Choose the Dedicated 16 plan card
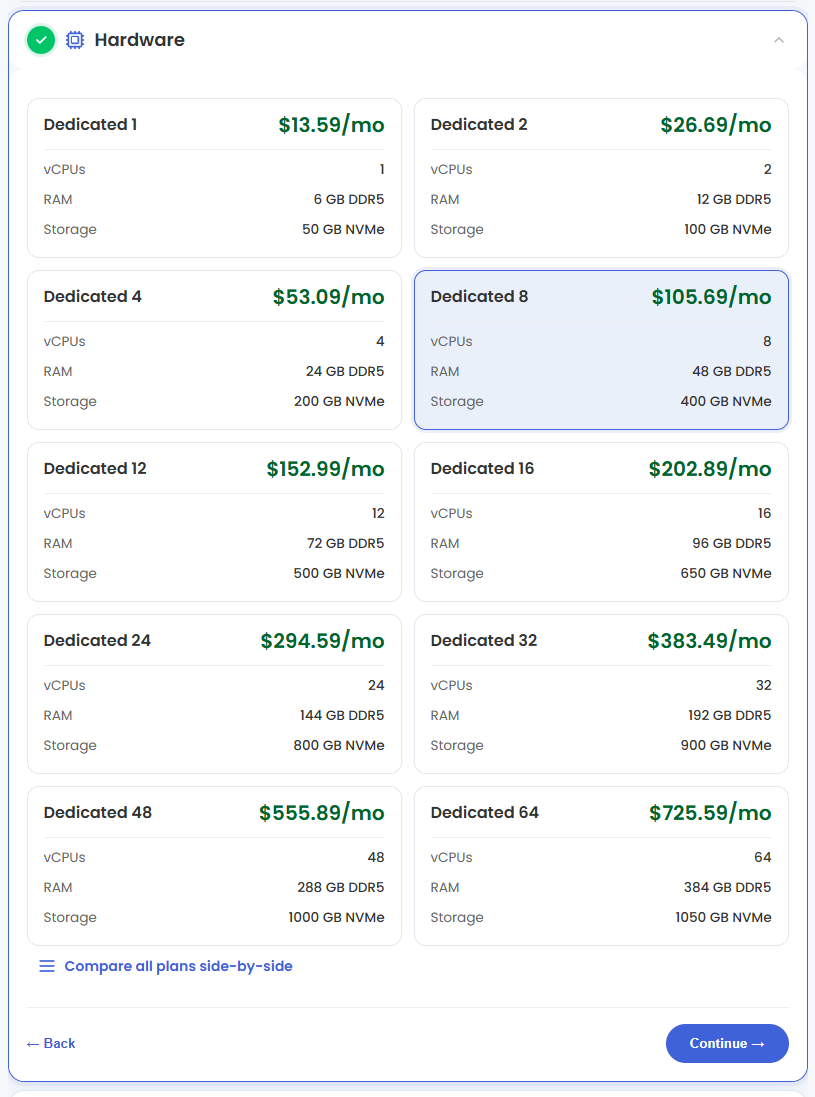 601,522
